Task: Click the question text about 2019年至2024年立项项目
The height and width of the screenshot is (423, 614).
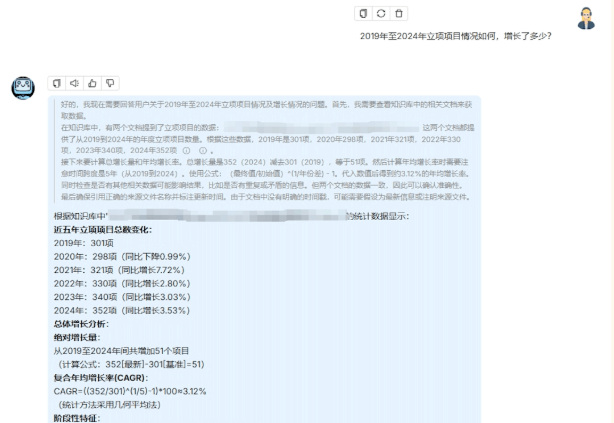Action: pyautogui.click(x=455, y=36)
